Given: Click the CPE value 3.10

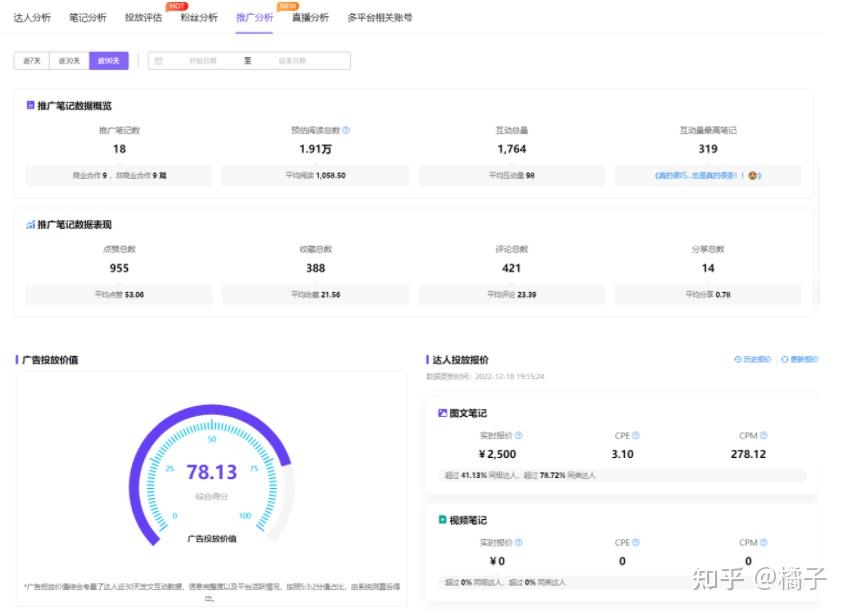Looking at the screenshot, I should pos(622,454).
